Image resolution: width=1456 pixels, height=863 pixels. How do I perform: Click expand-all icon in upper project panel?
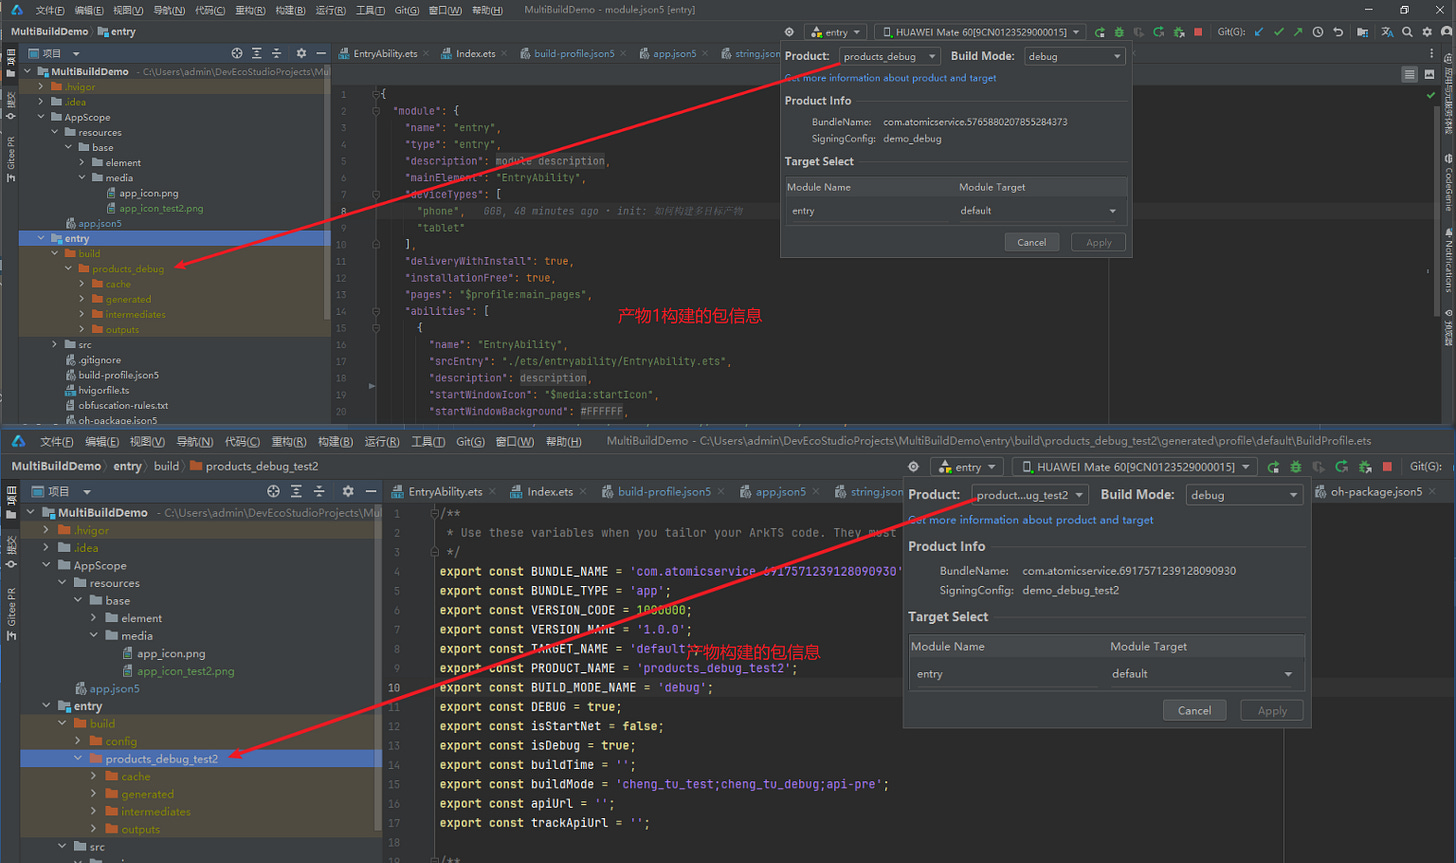(257, 53)
